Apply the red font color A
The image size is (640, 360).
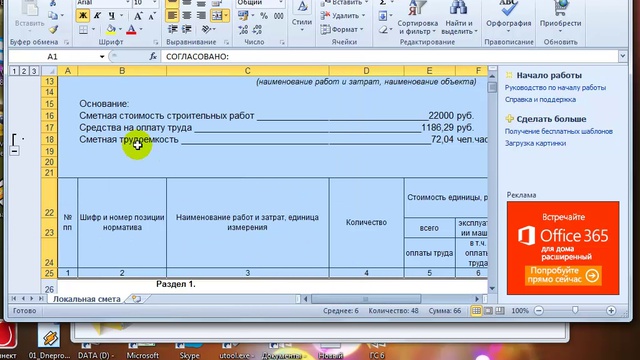131,29
